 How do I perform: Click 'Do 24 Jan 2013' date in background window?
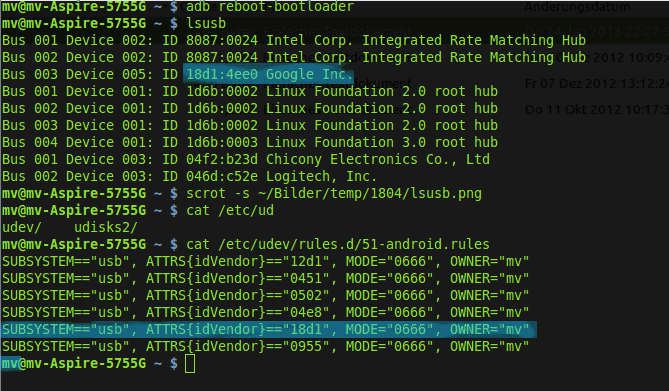coord(596,31)
